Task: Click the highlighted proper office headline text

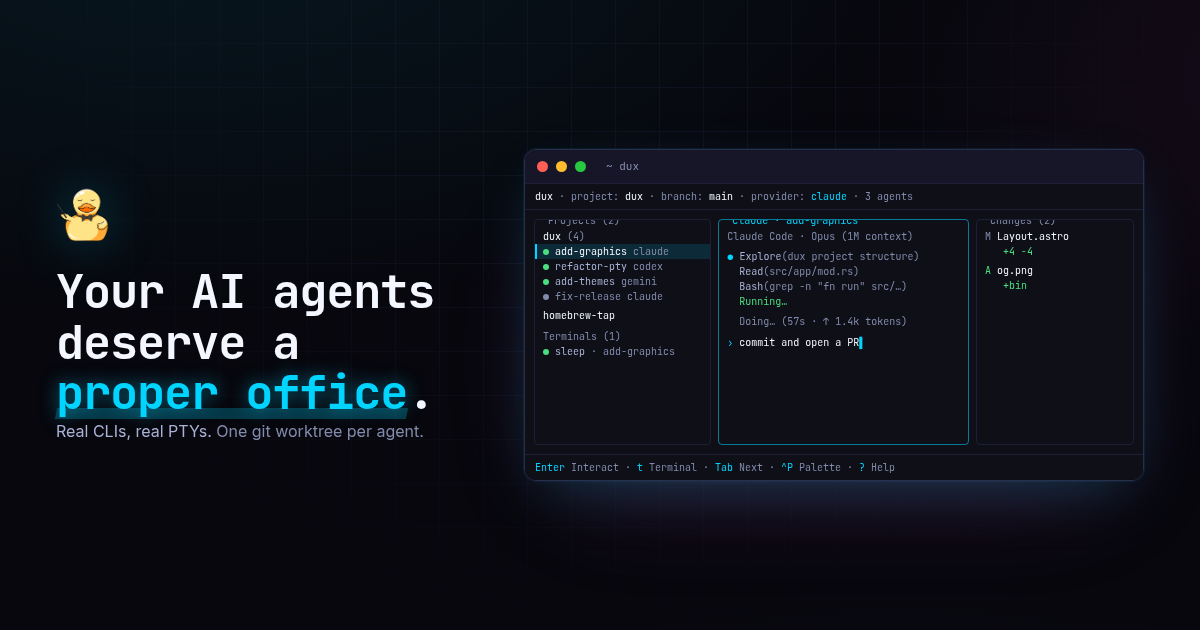Action: tap(232, 395)
